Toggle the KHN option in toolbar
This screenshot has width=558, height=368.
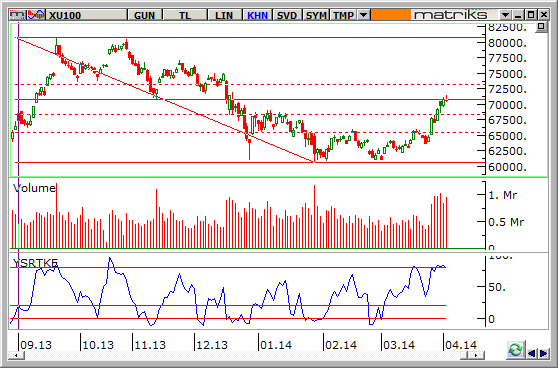(x=257, y=15)
